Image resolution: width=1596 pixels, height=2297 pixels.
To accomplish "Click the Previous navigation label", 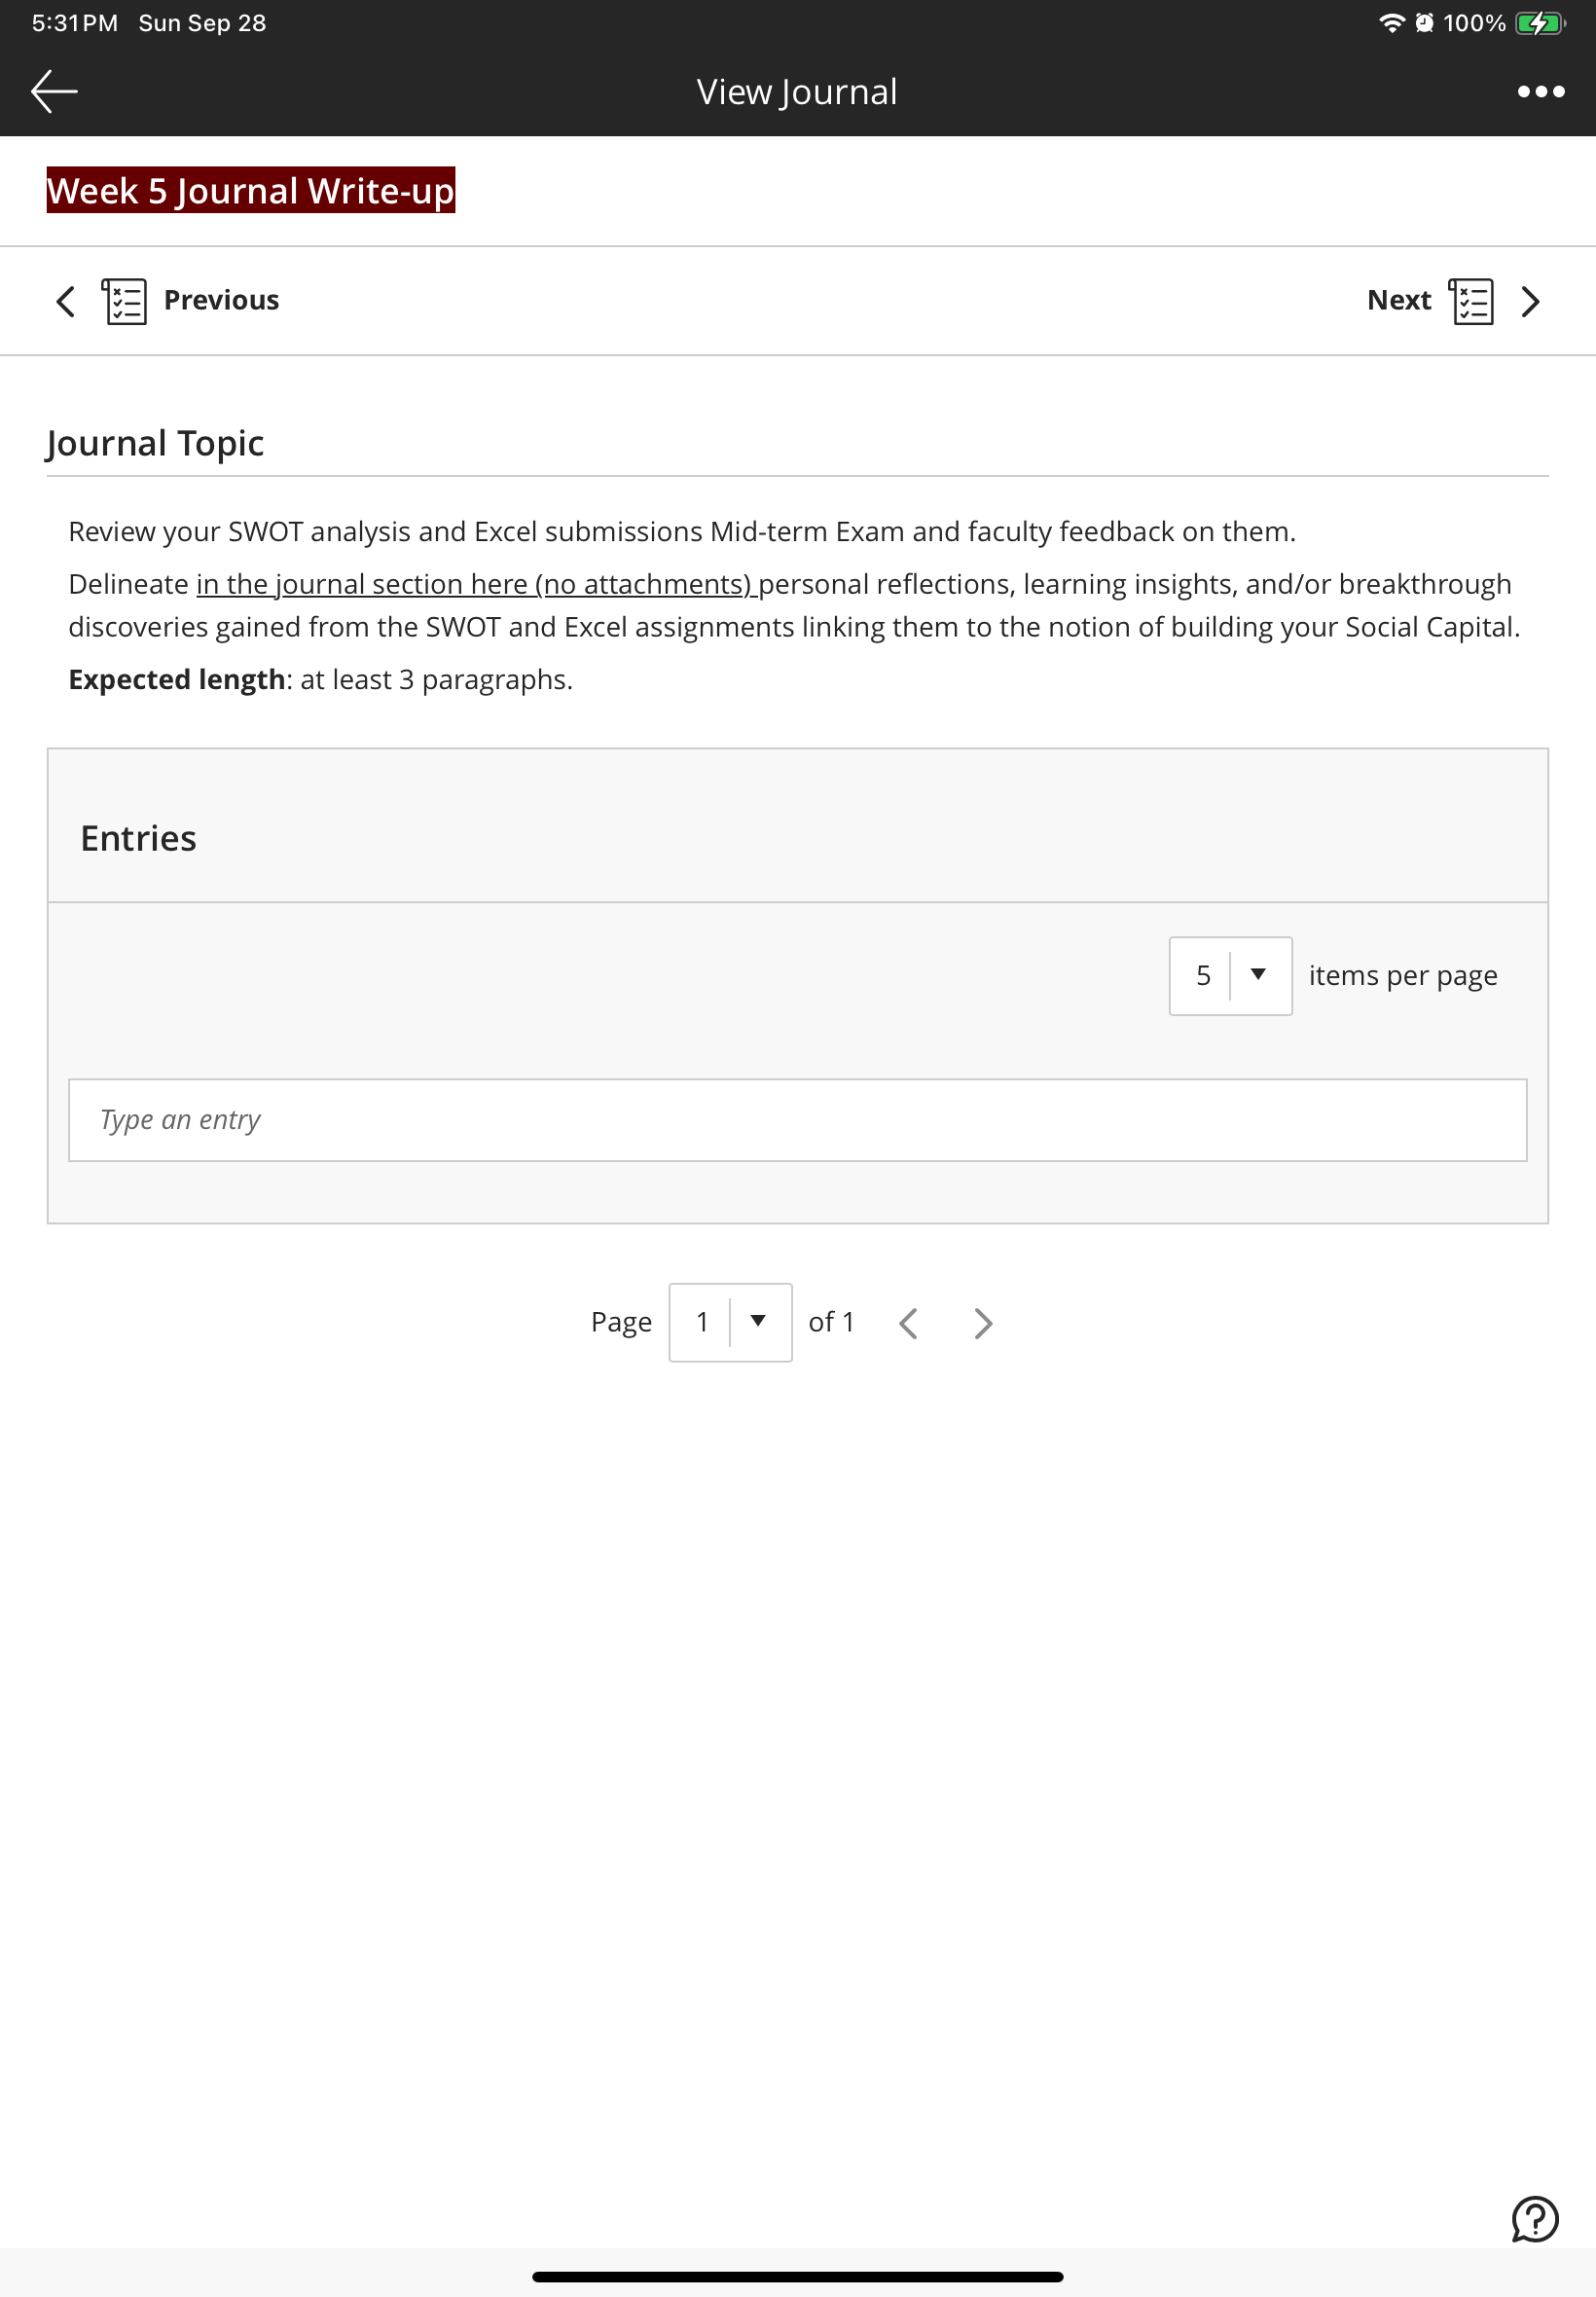I will click(221, 300).
